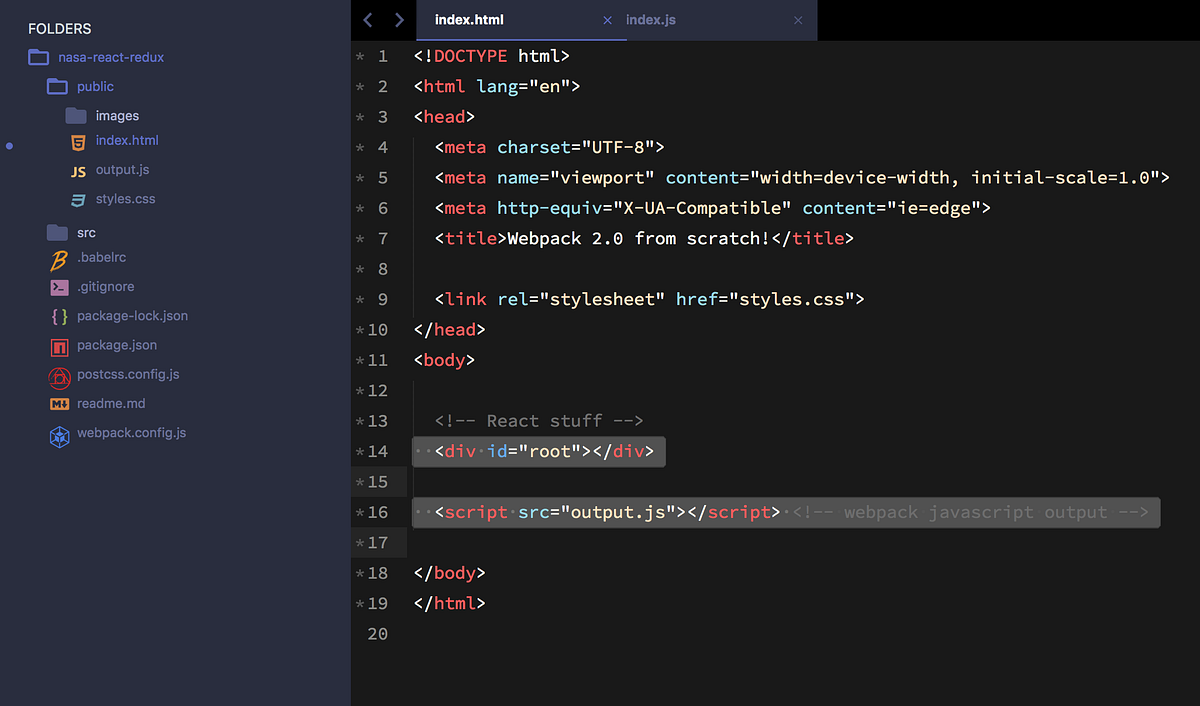Click the "viewport" name value

click(x=602, y=178)
